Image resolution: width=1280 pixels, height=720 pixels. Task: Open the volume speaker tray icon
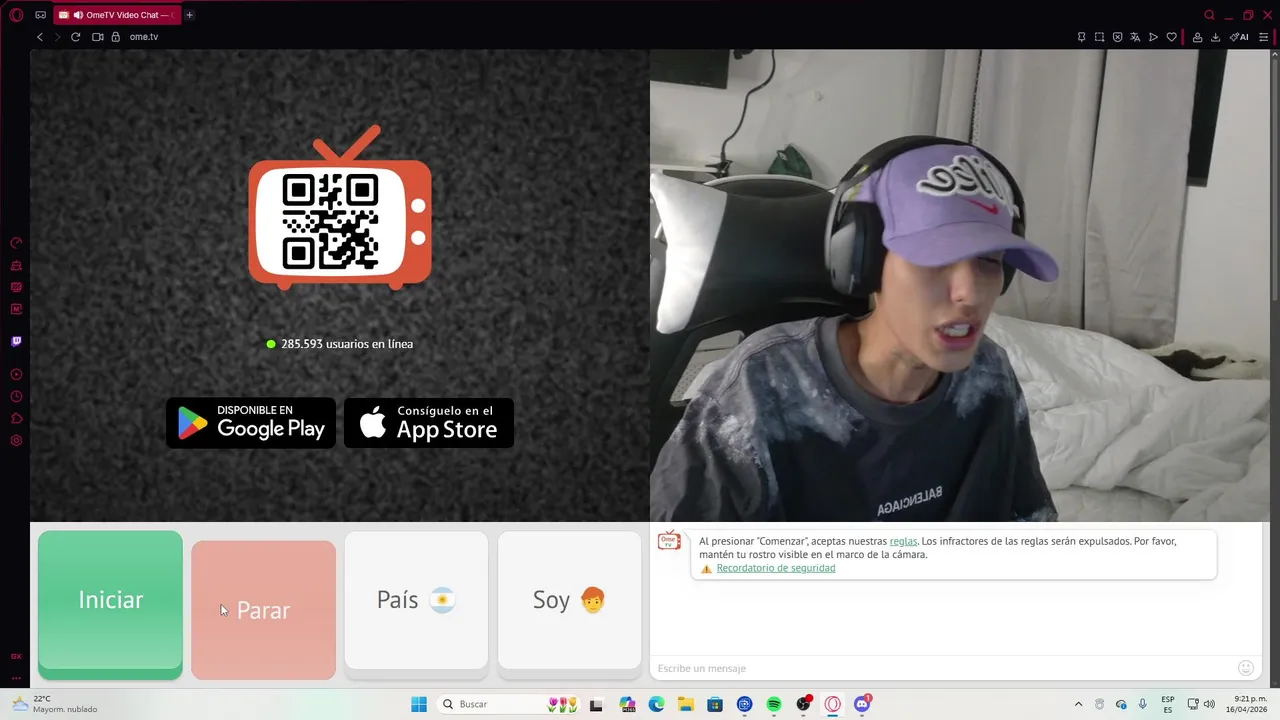[1209, 704]
